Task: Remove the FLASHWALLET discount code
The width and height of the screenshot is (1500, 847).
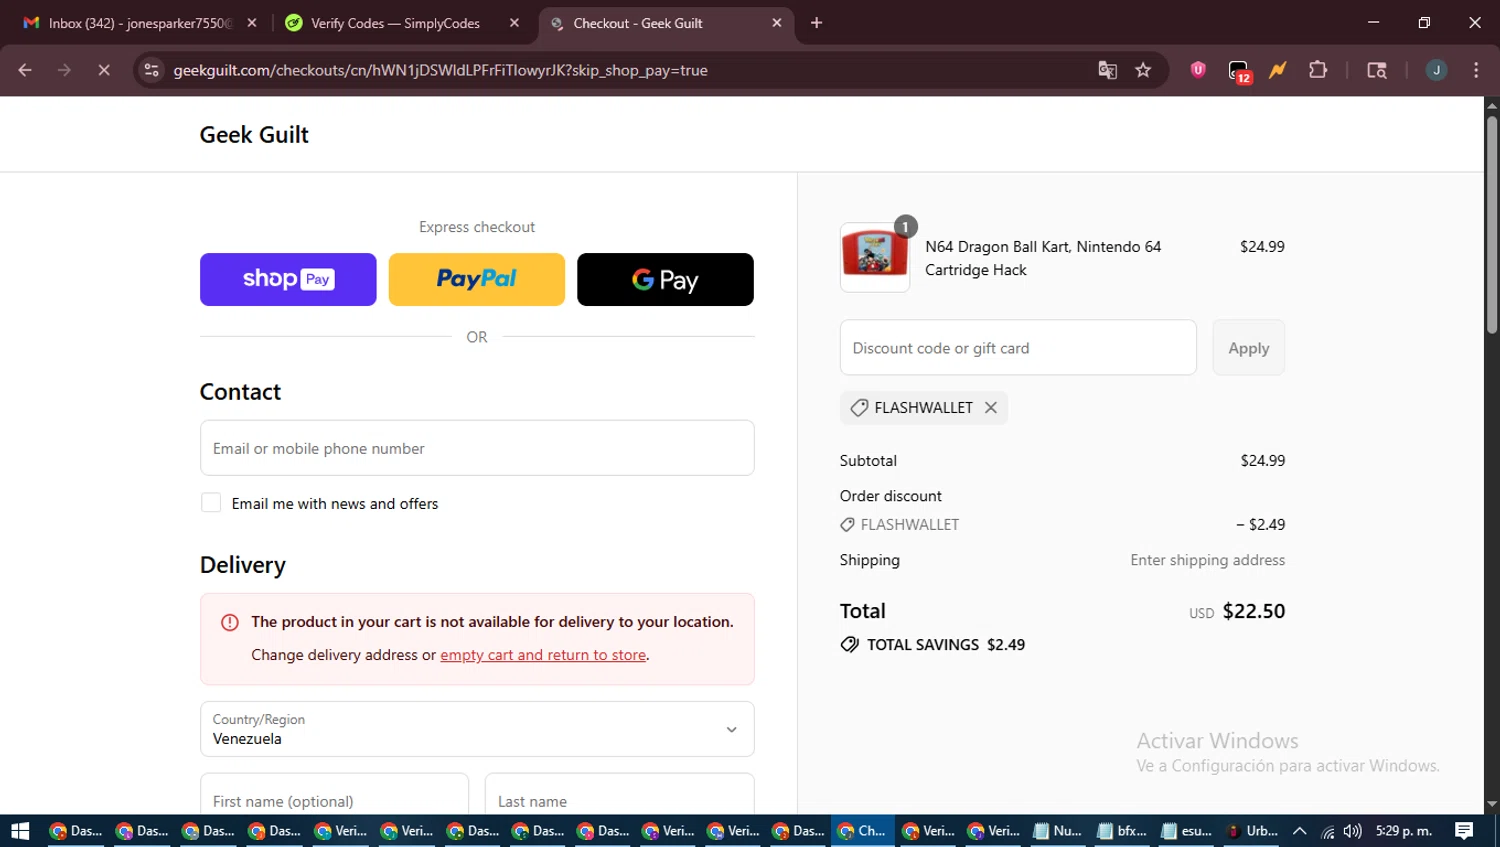Action: (x=991, y=408)
